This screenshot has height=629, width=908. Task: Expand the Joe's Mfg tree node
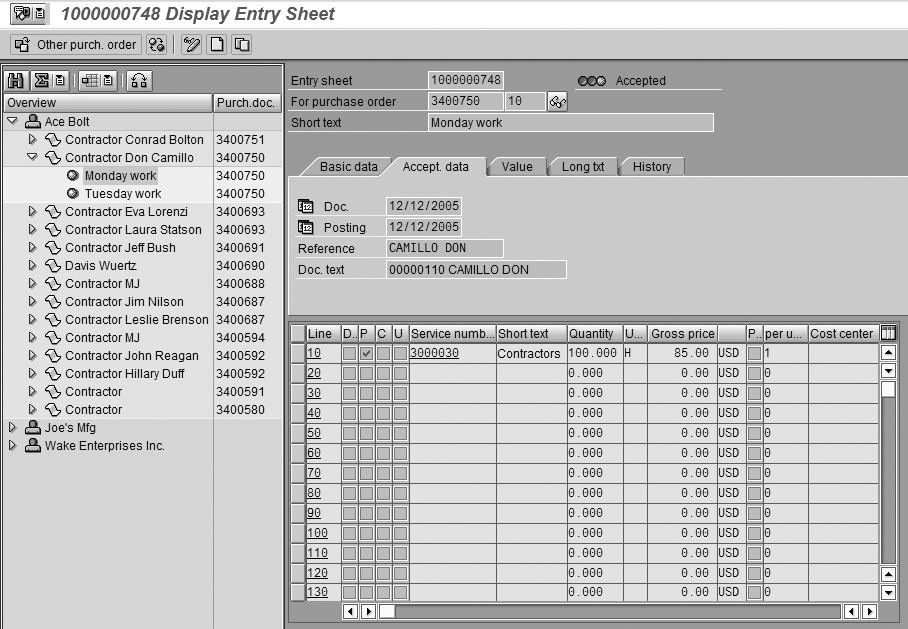[x=13, y=428]
